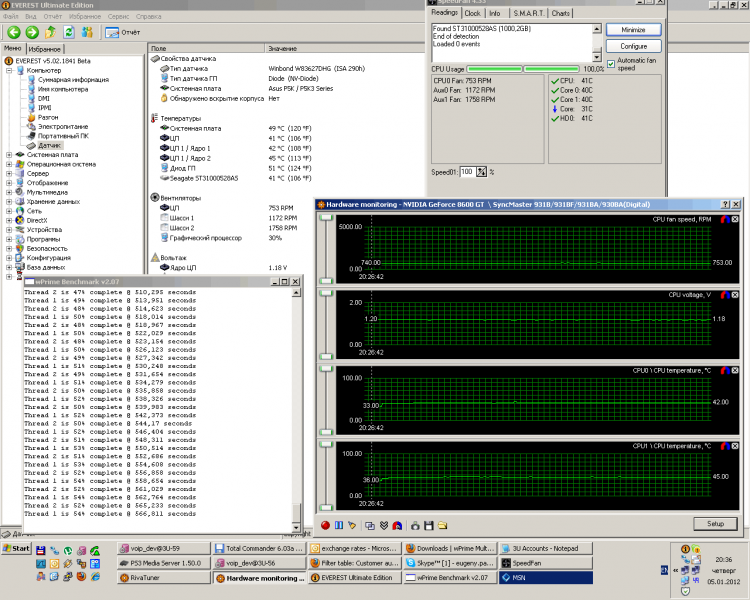Toggle the magnet icon on CPU1 temperature graph
Viewport: 750px width, 600px height.
click(x=725, y=446)
